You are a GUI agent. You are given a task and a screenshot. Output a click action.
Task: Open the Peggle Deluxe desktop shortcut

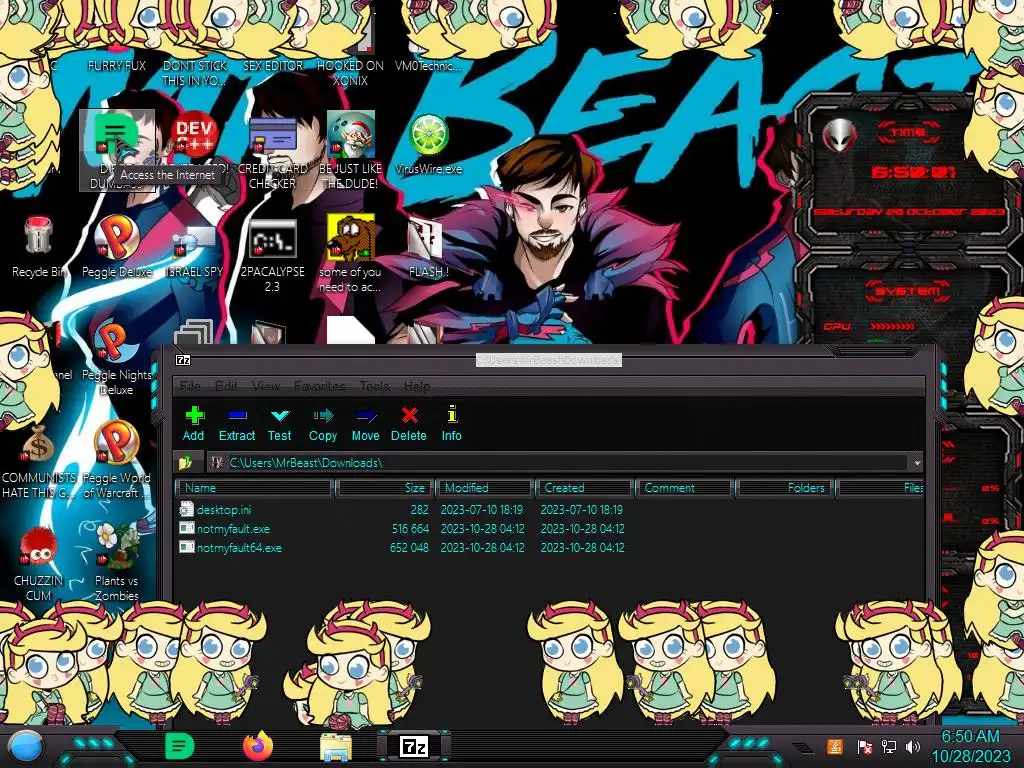[x=116, y=247]
